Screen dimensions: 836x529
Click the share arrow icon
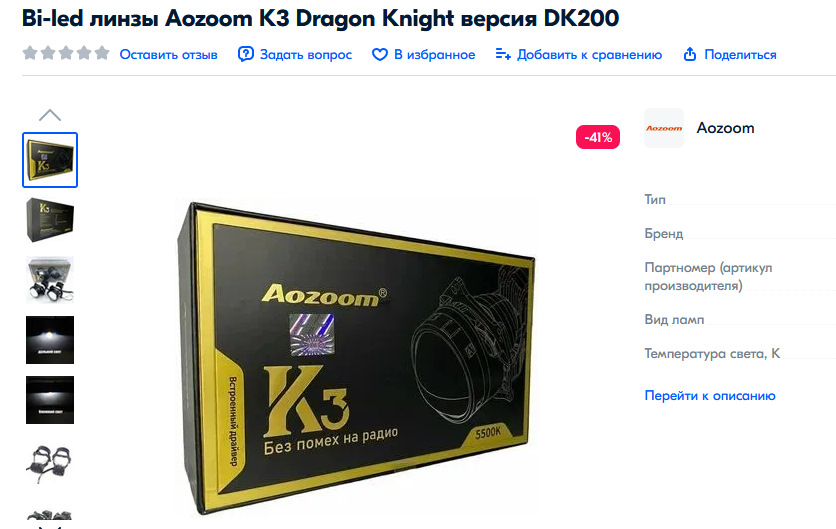(690, 54)
